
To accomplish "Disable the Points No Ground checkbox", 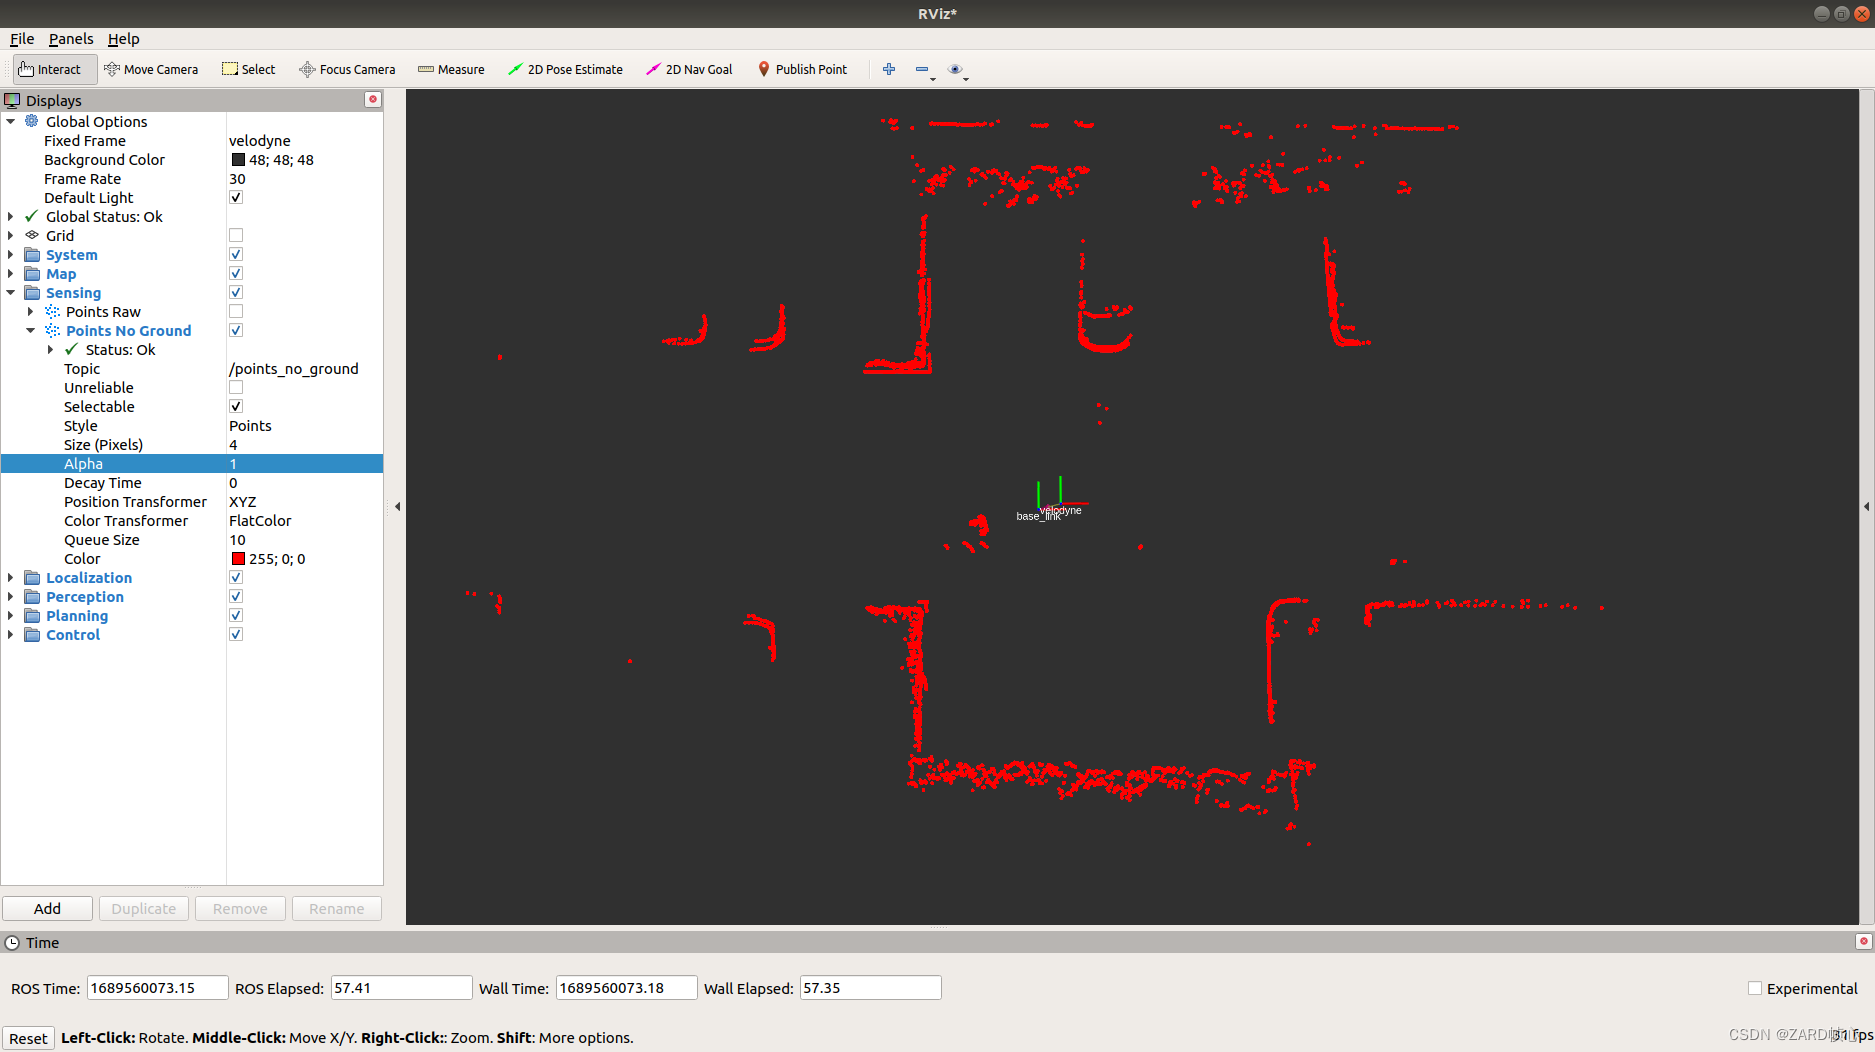I will [x=236, y=330].
